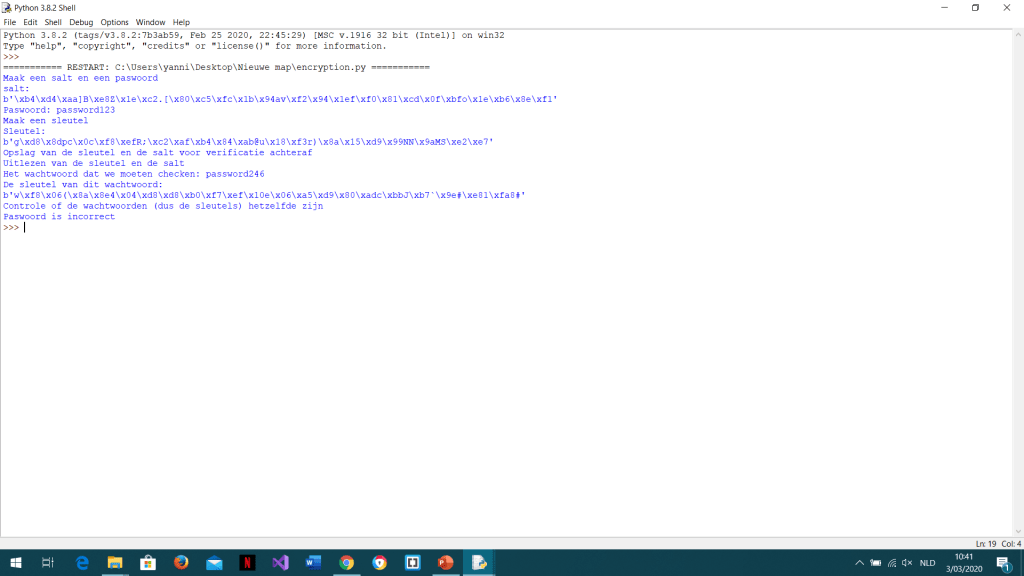Open Google Chrome from the taskbar

346,563
